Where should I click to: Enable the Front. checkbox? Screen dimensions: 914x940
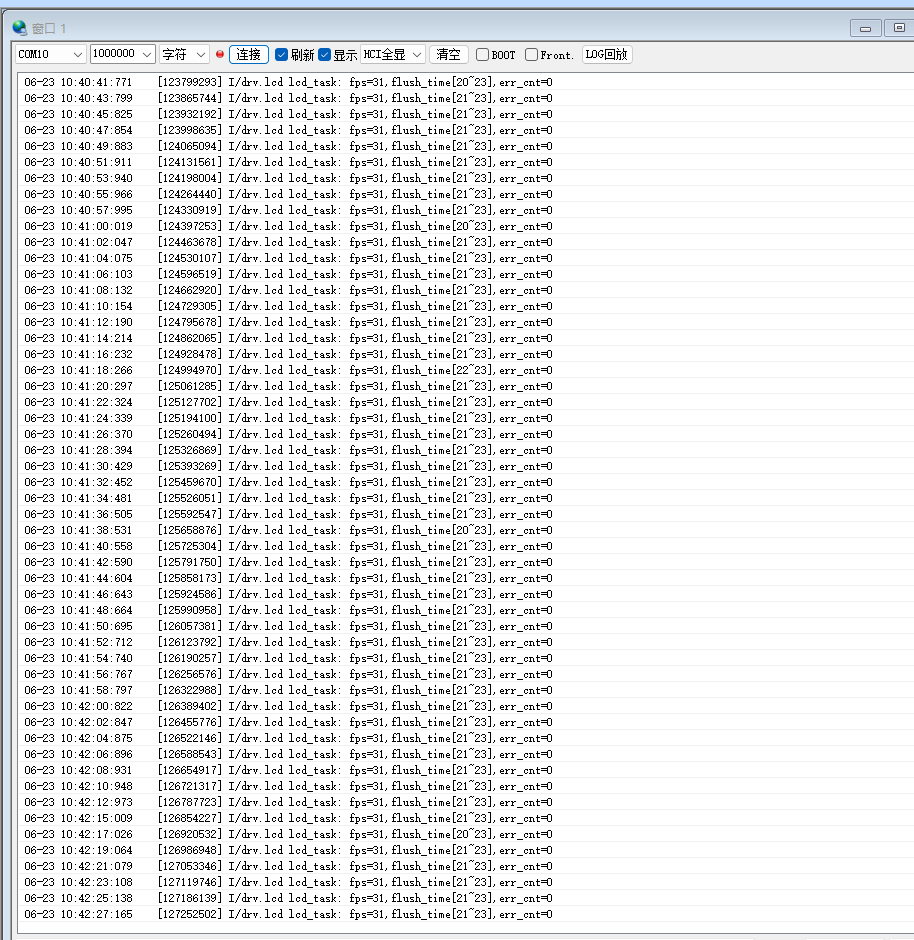[x=531, y=55]
